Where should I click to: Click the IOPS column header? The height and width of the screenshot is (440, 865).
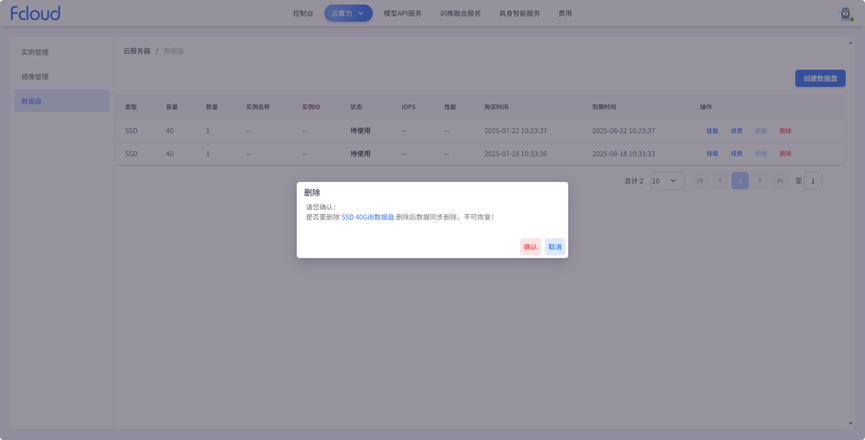408,107
